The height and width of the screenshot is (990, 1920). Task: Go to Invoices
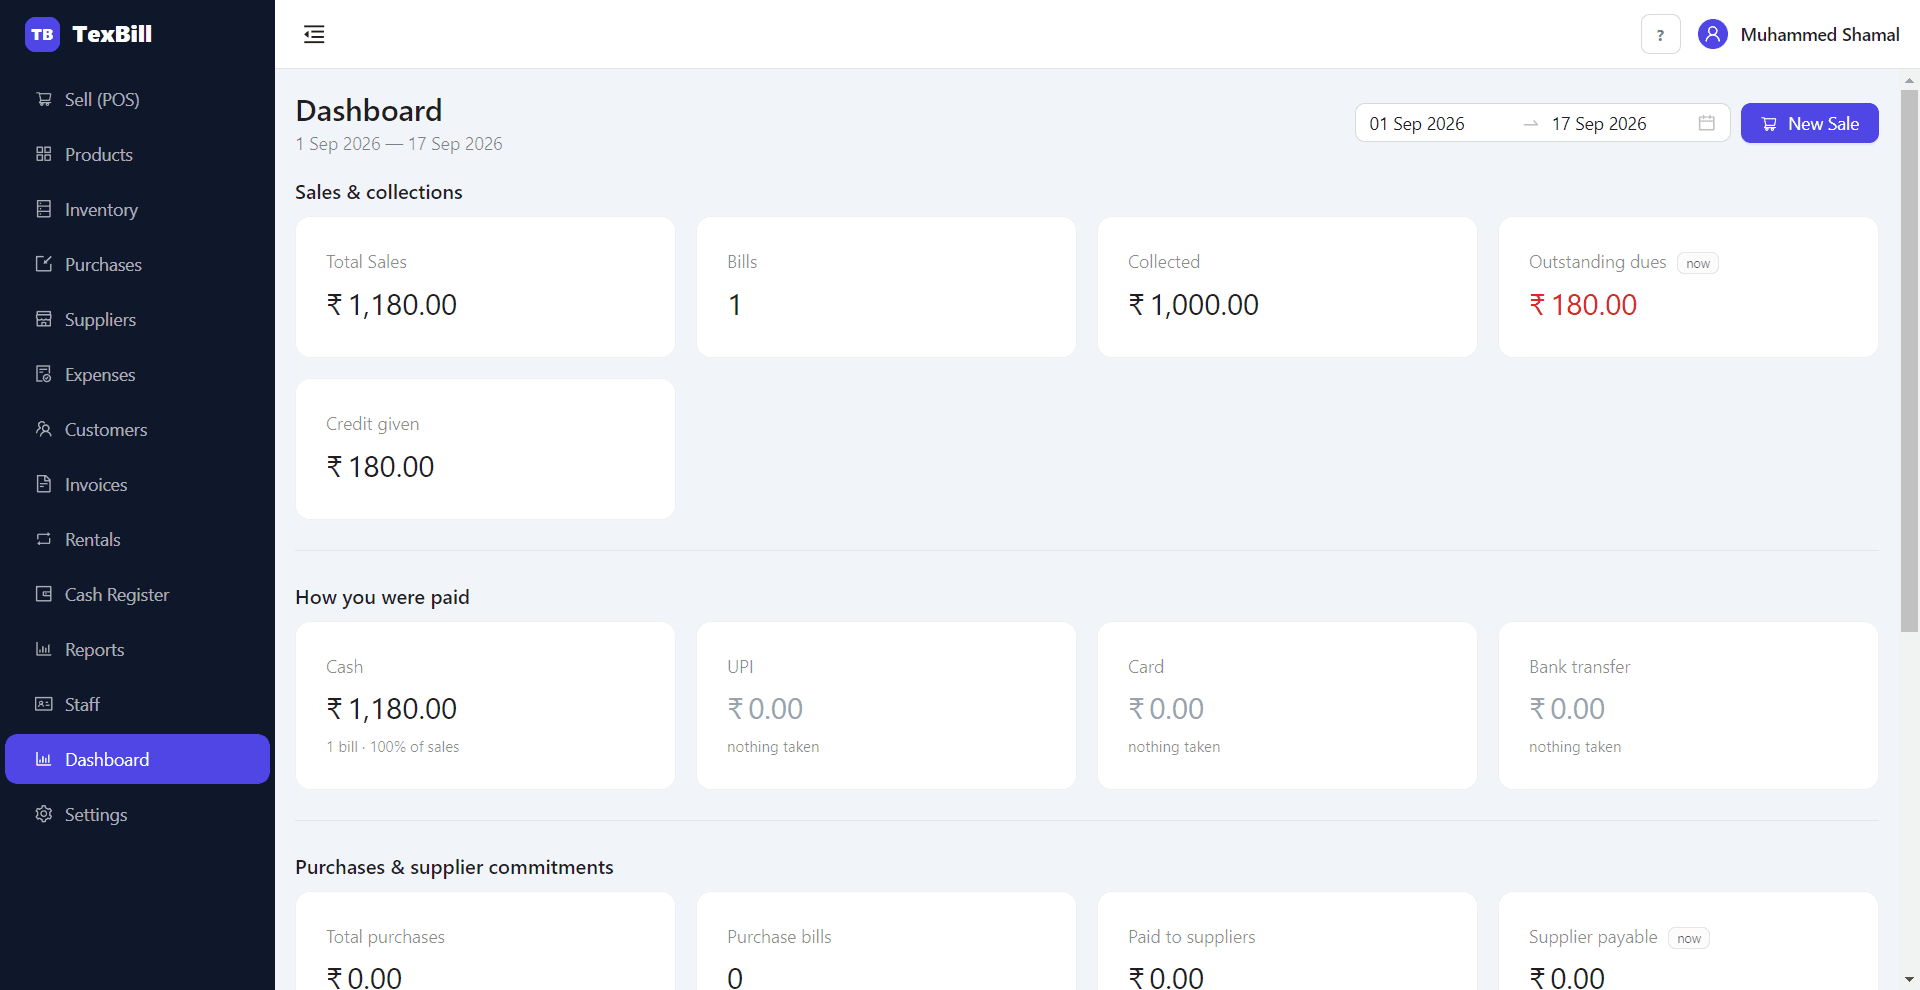click(137, 484)
